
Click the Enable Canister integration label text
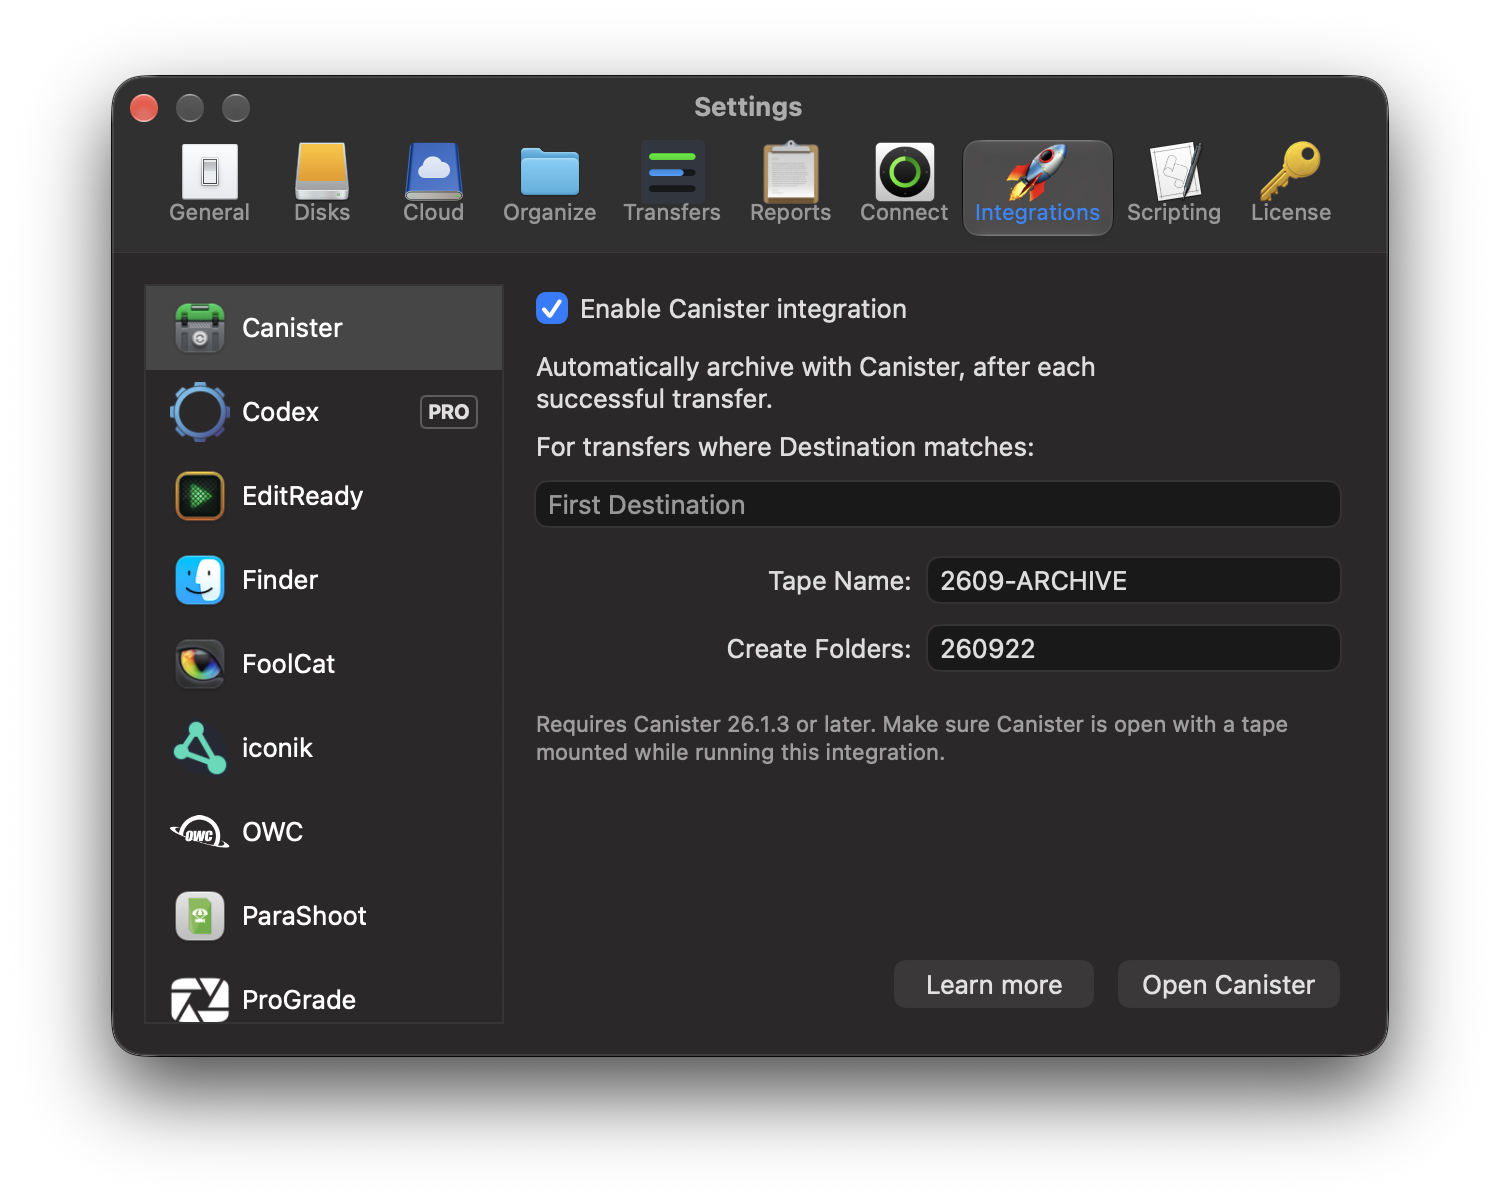click(744, 309)
